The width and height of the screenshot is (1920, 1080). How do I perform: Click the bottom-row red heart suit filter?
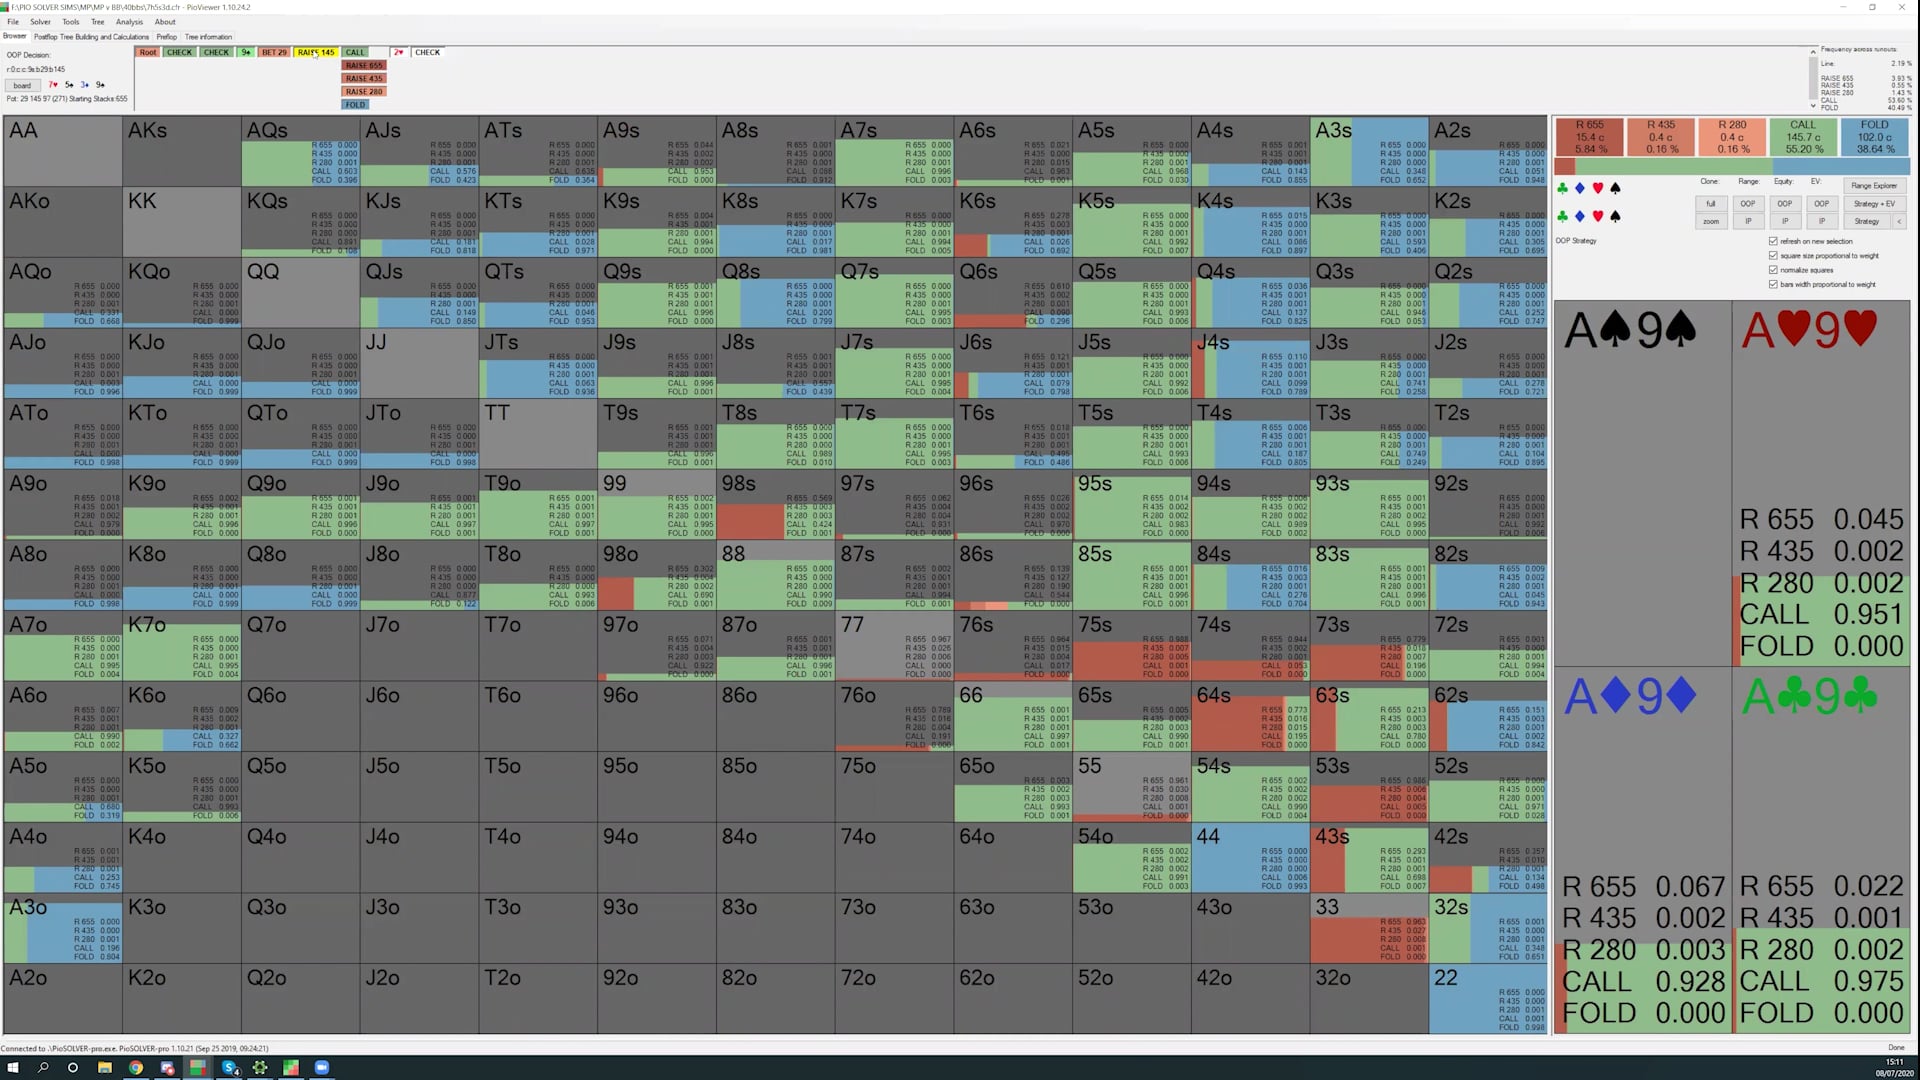tap(1598, 216)
